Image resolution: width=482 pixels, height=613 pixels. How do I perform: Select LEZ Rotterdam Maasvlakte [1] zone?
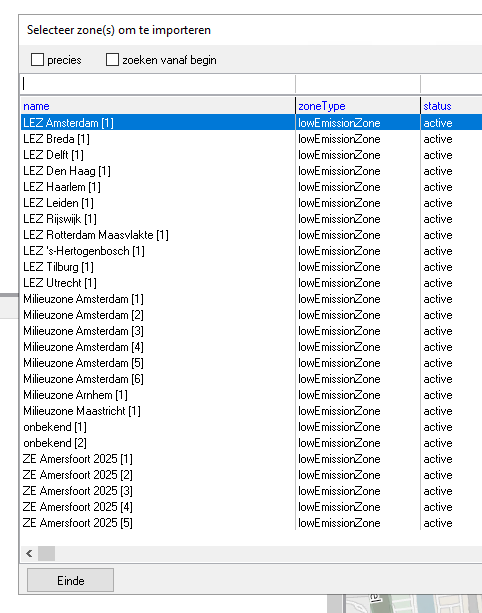[251, 235]
